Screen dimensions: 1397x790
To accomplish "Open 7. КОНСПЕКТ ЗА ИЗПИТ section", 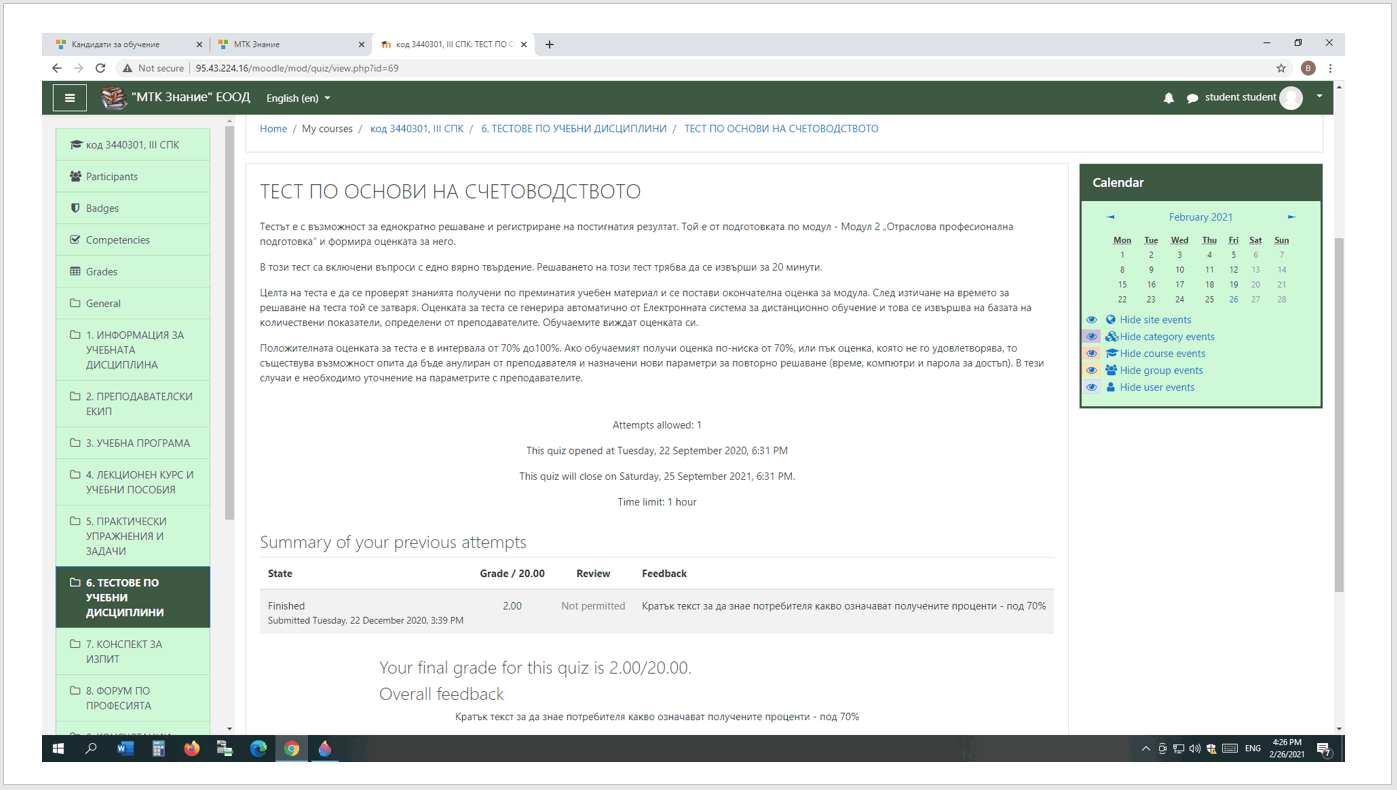I will coord(133,651).
